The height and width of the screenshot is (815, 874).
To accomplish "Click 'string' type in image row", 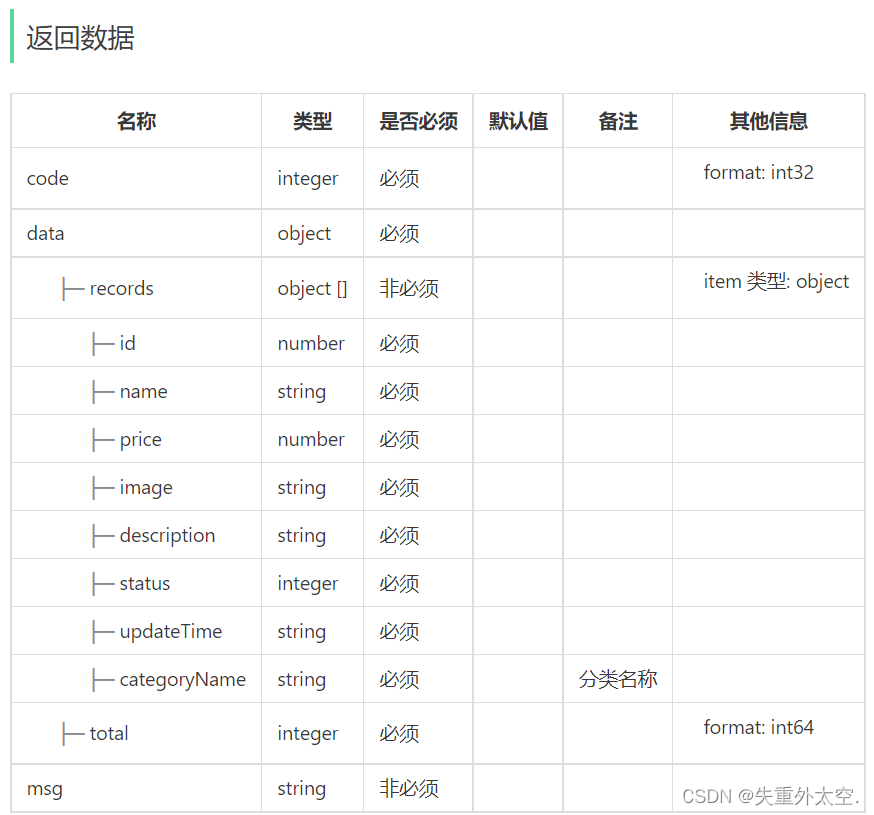I will click(302, 487).
